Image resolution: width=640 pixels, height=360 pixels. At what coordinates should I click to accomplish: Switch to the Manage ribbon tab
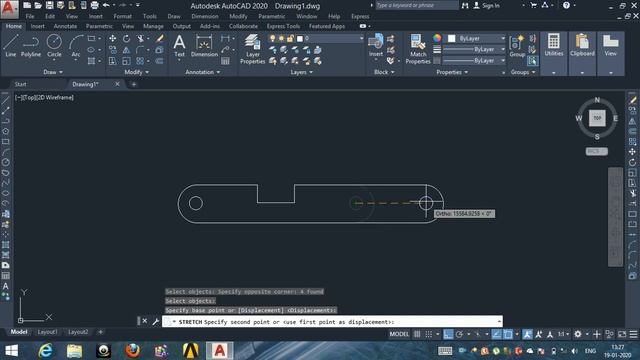click(153, 26)
